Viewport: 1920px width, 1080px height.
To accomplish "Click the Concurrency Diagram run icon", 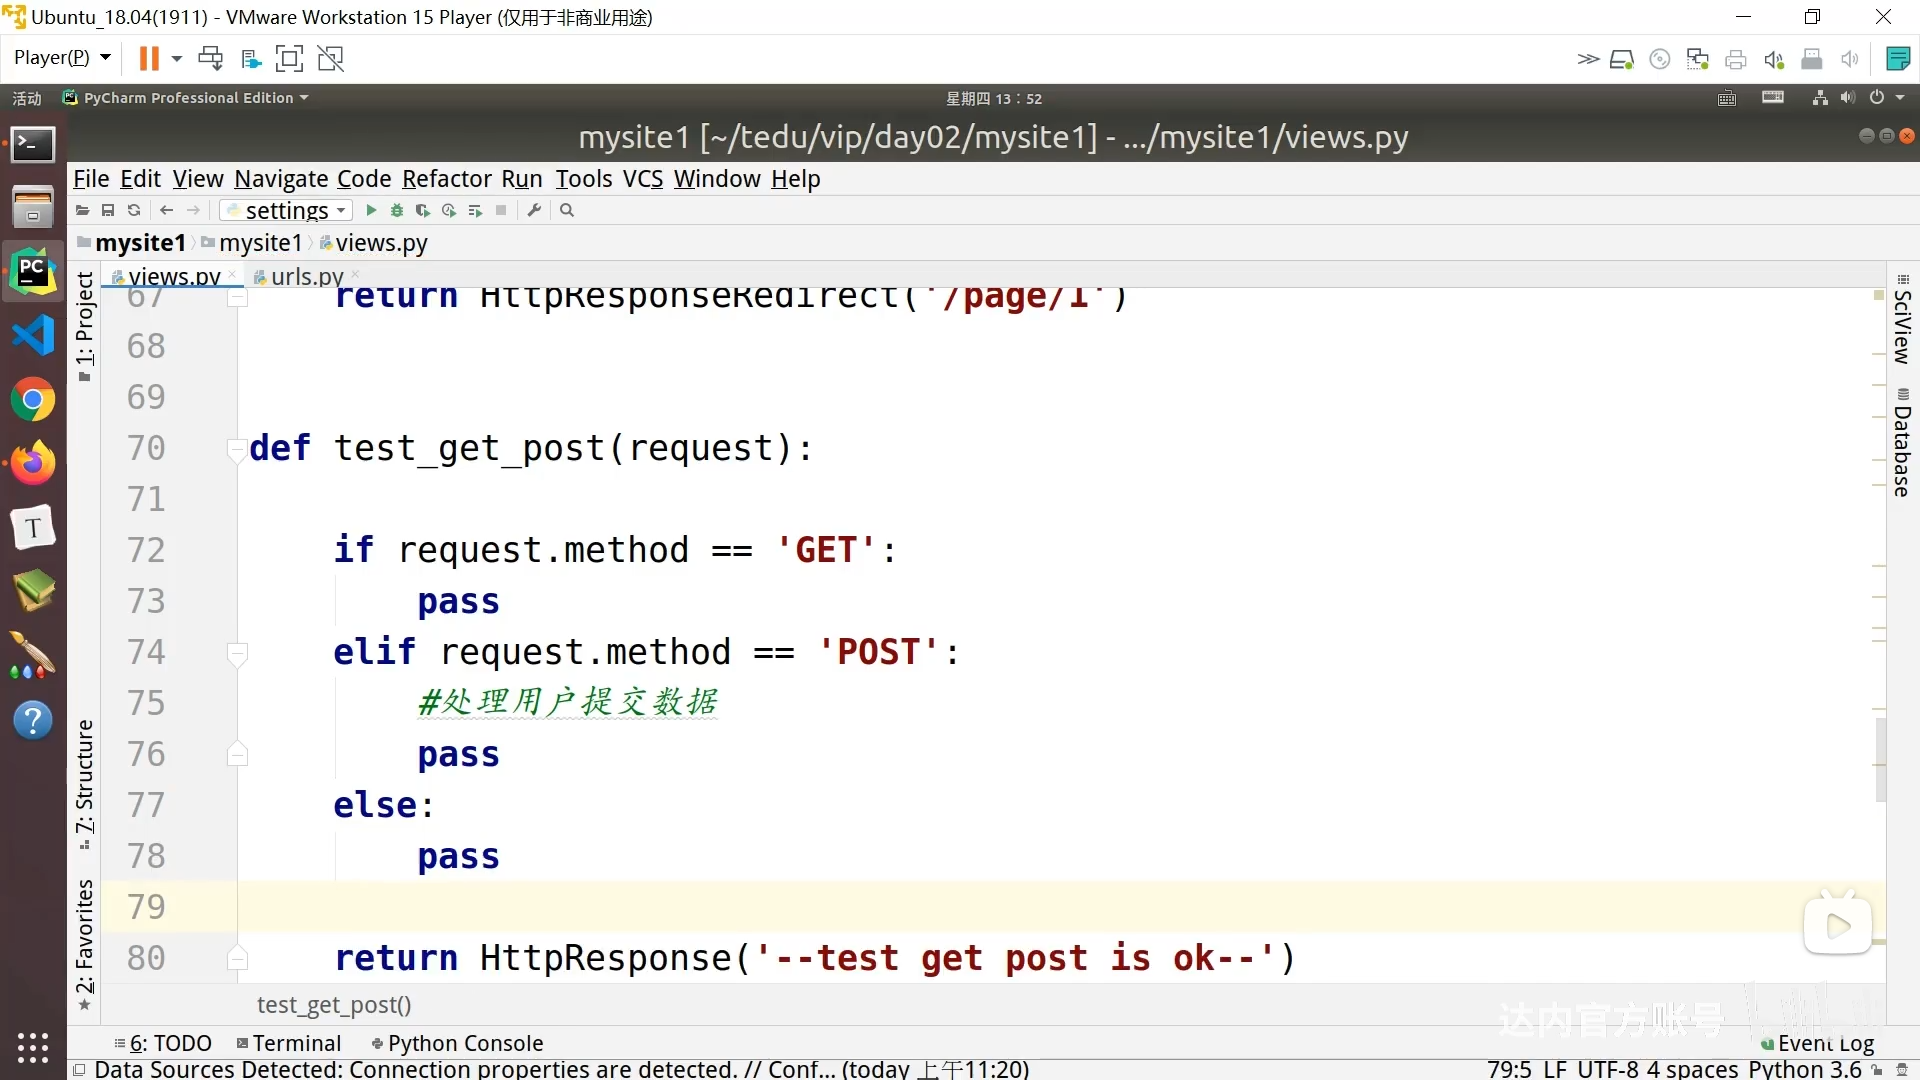I will 475,211.
